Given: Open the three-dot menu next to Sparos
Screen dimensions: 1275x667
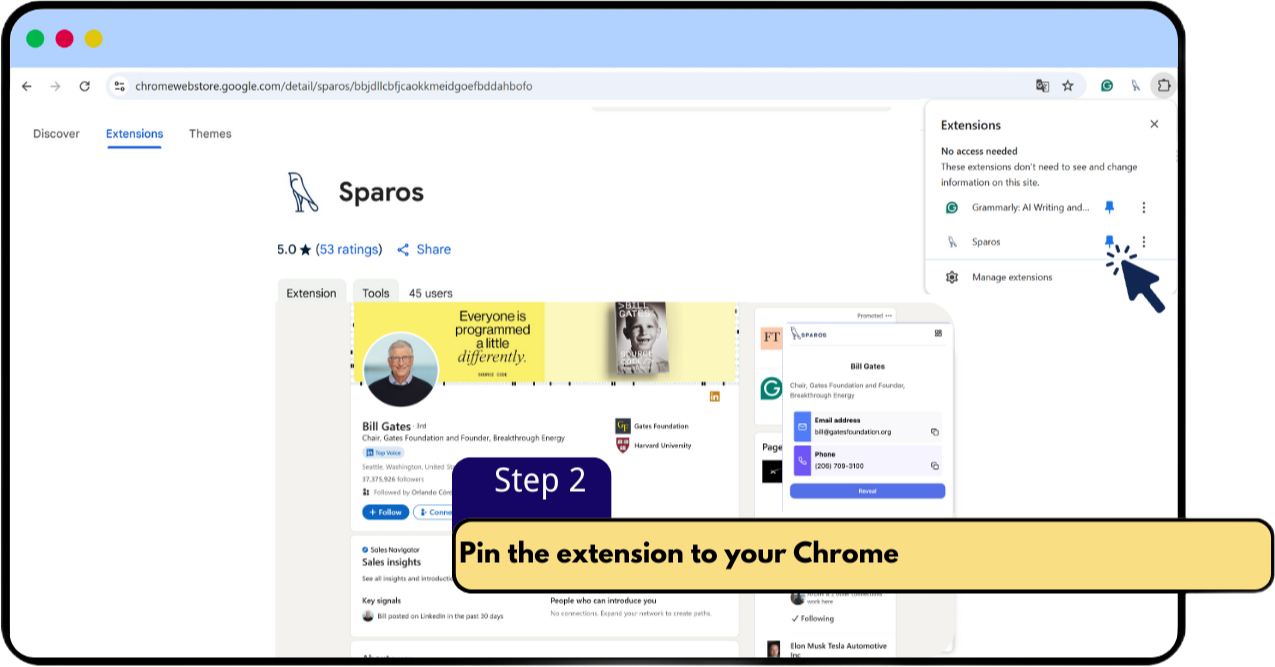Looking at the screenshot, I should pyautogui.click(x=1143, y=241).
